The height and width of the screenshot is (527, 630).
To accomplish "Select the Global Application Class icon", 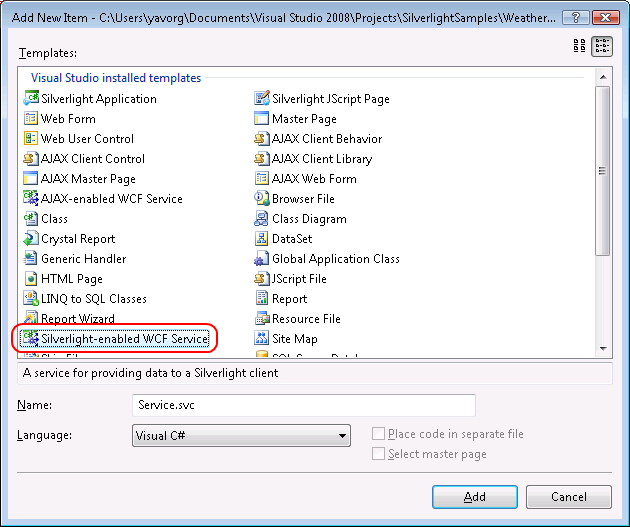I will coord(262,259).
